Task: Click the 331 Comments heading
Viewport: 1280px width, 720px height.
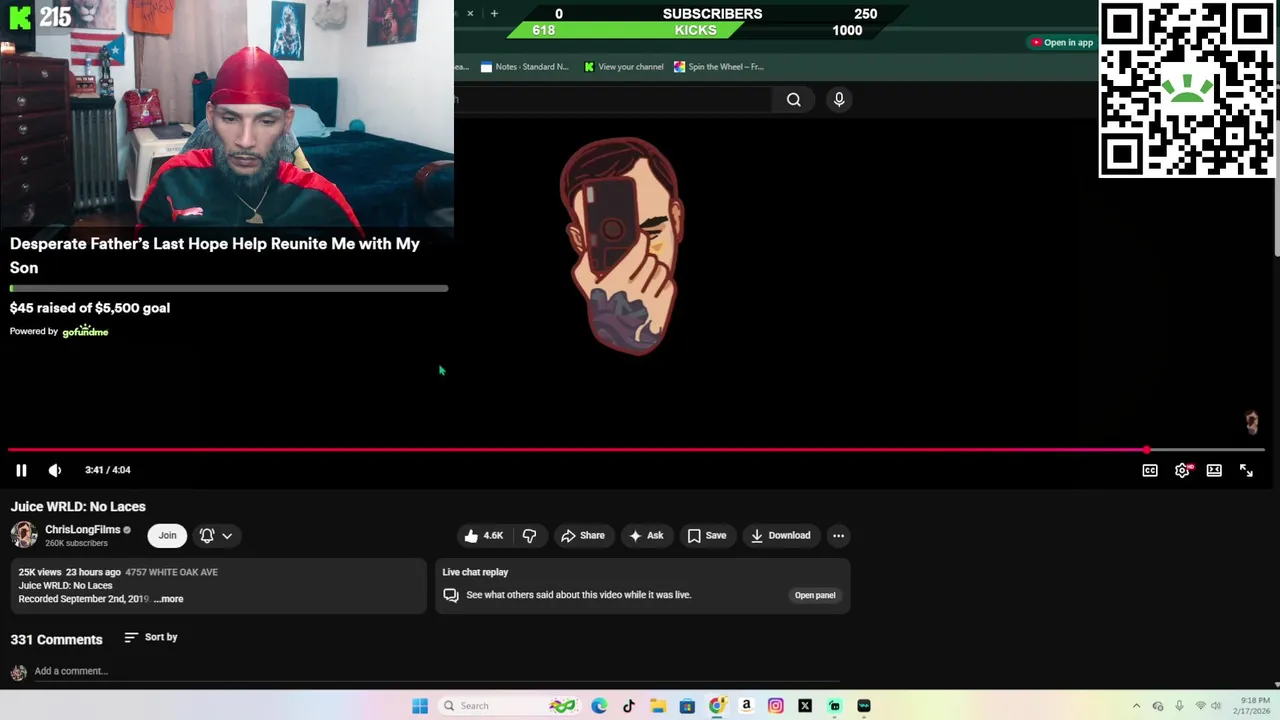Action: 56,640
